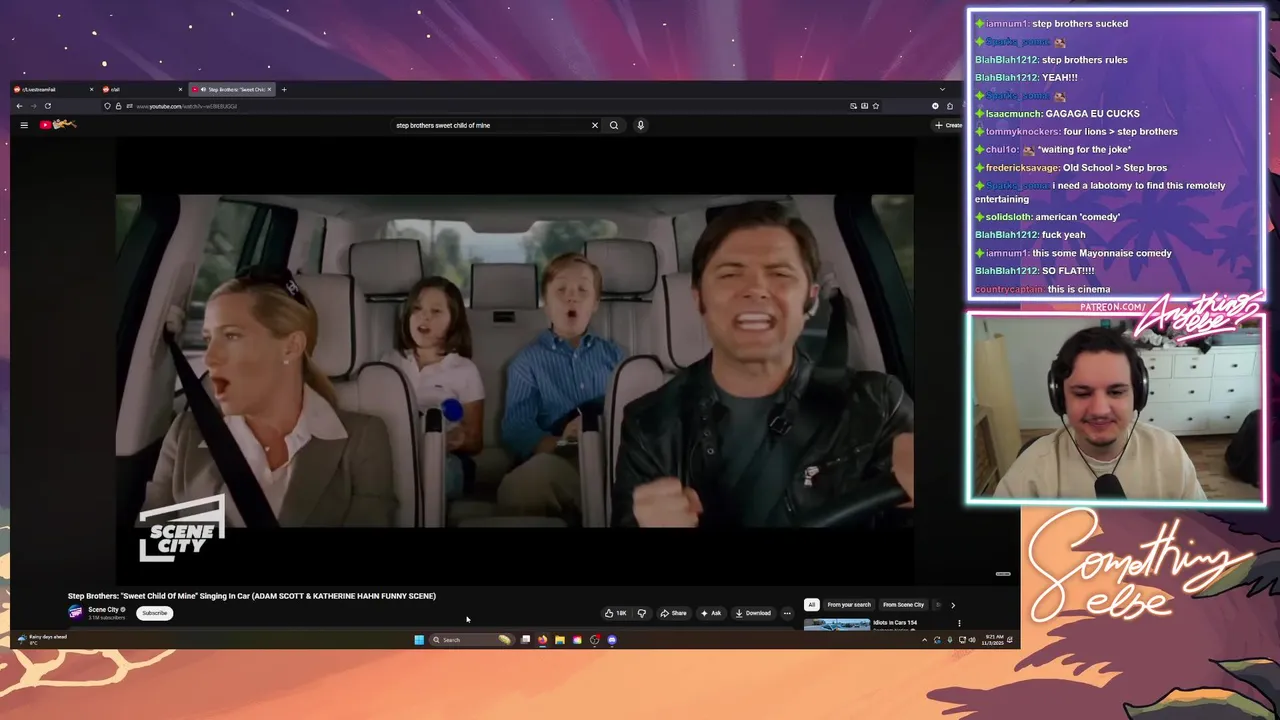Reload the page with the refresh icon

click(47, 106)
